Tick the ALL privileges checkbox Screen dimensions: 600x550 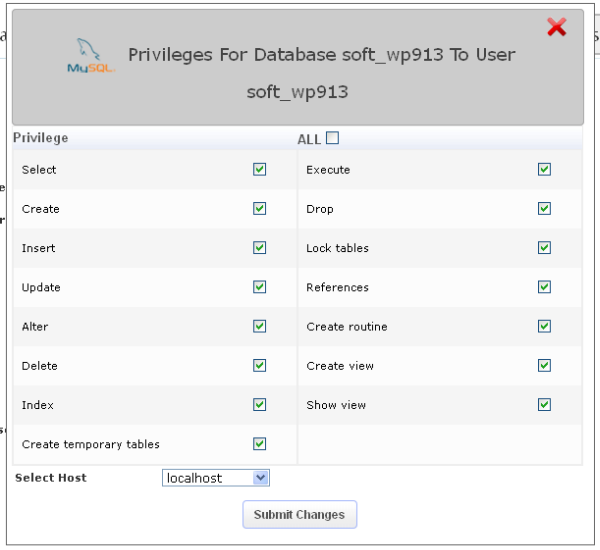(x=332, y=138)
